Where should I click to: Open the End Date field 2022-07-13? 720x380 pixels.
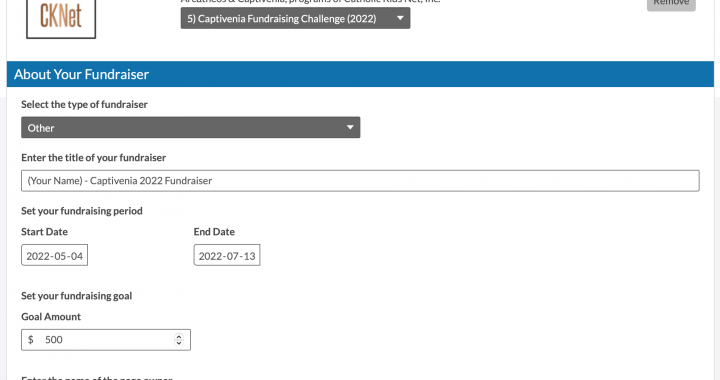pyautogui.click(x=227, y=255)
